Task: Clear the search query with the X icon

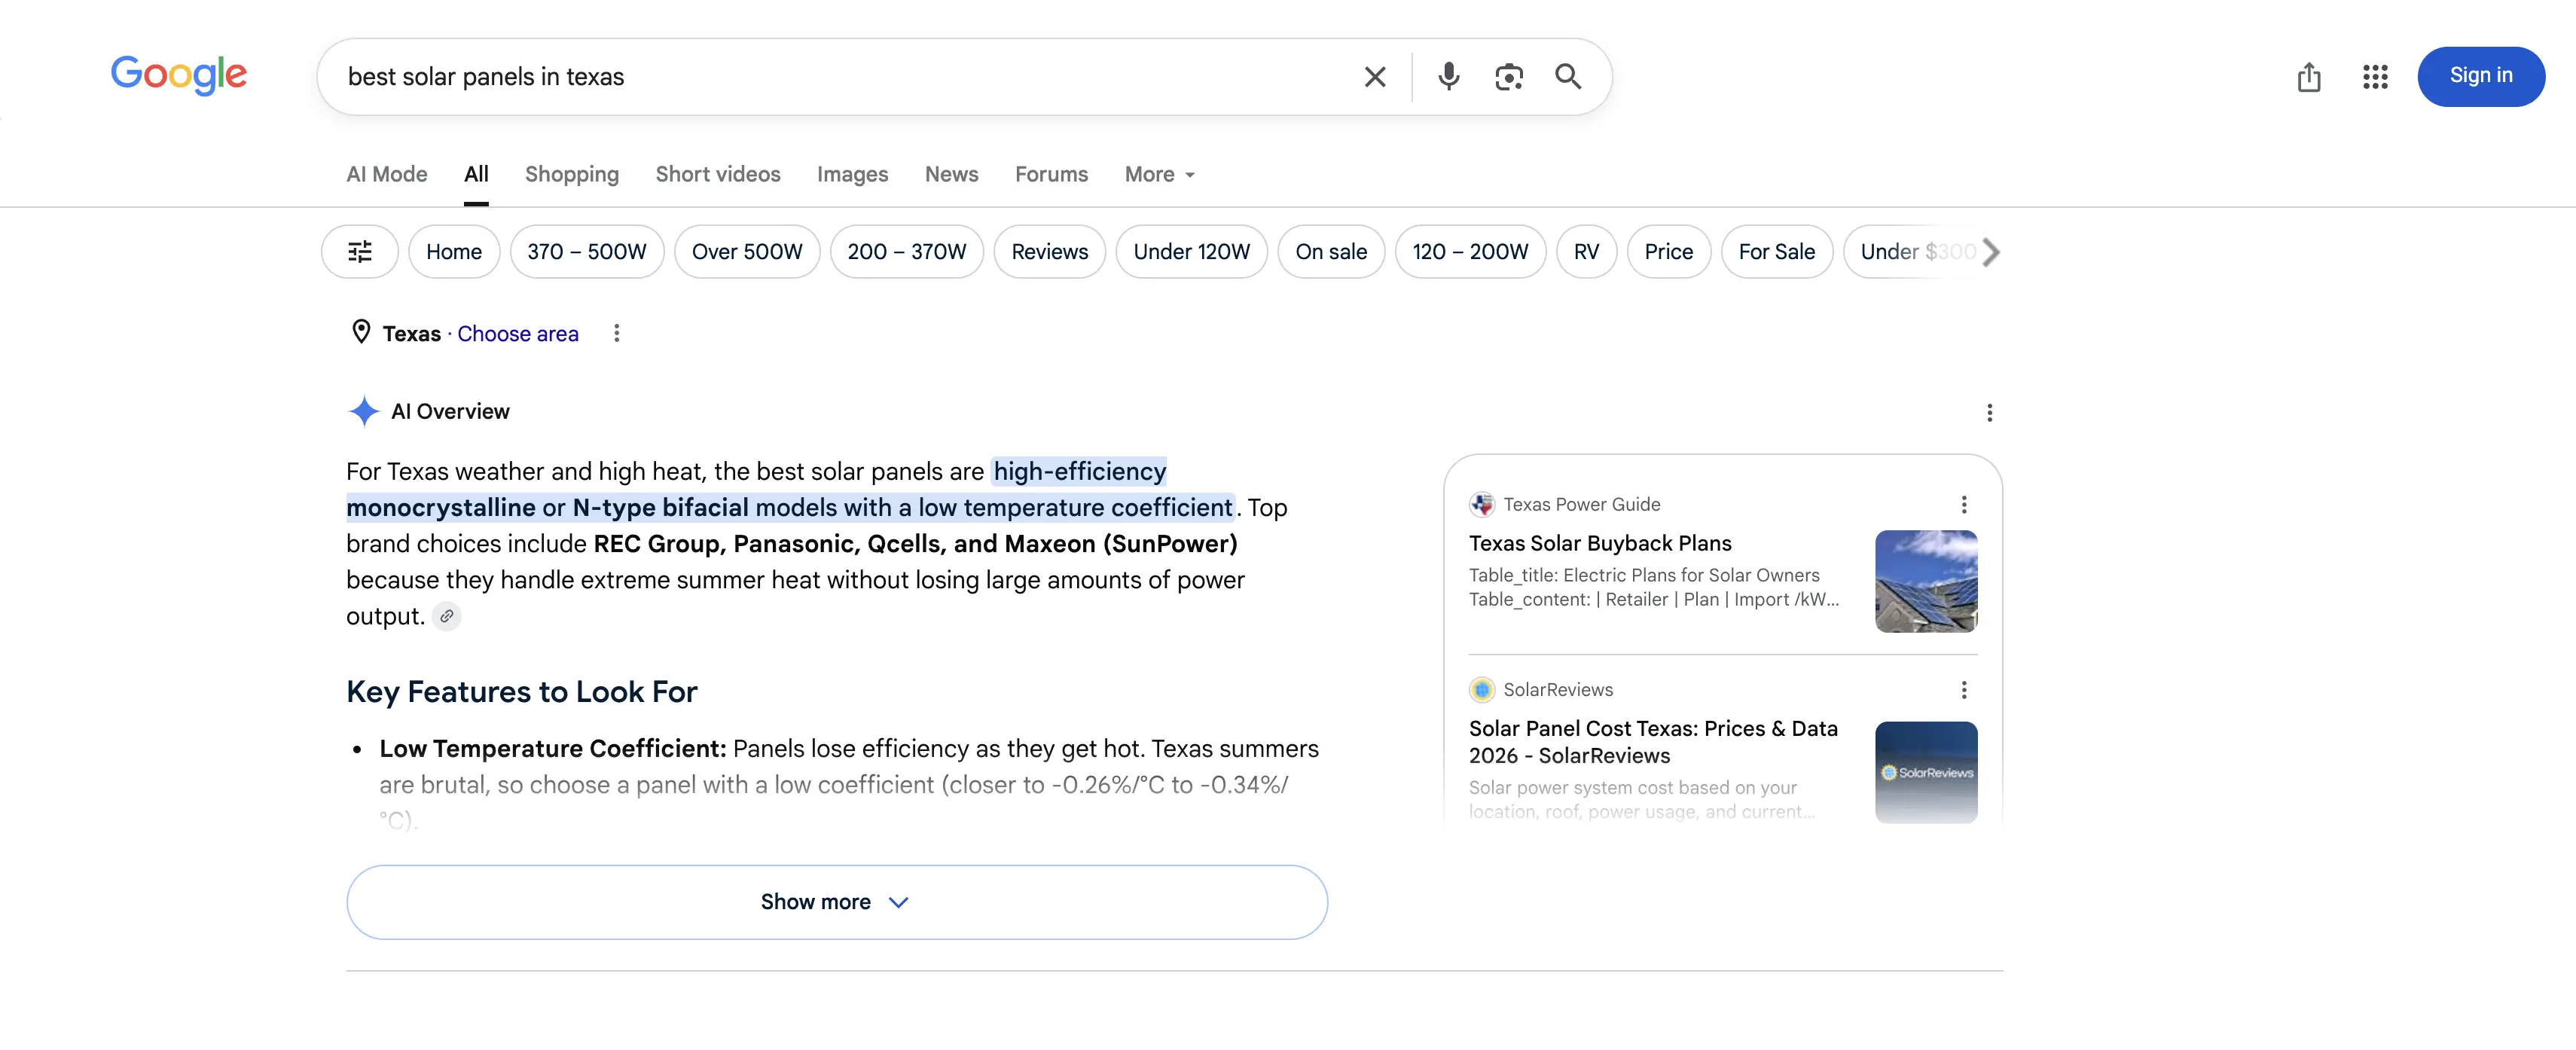Action: [x=1375, y=77]
